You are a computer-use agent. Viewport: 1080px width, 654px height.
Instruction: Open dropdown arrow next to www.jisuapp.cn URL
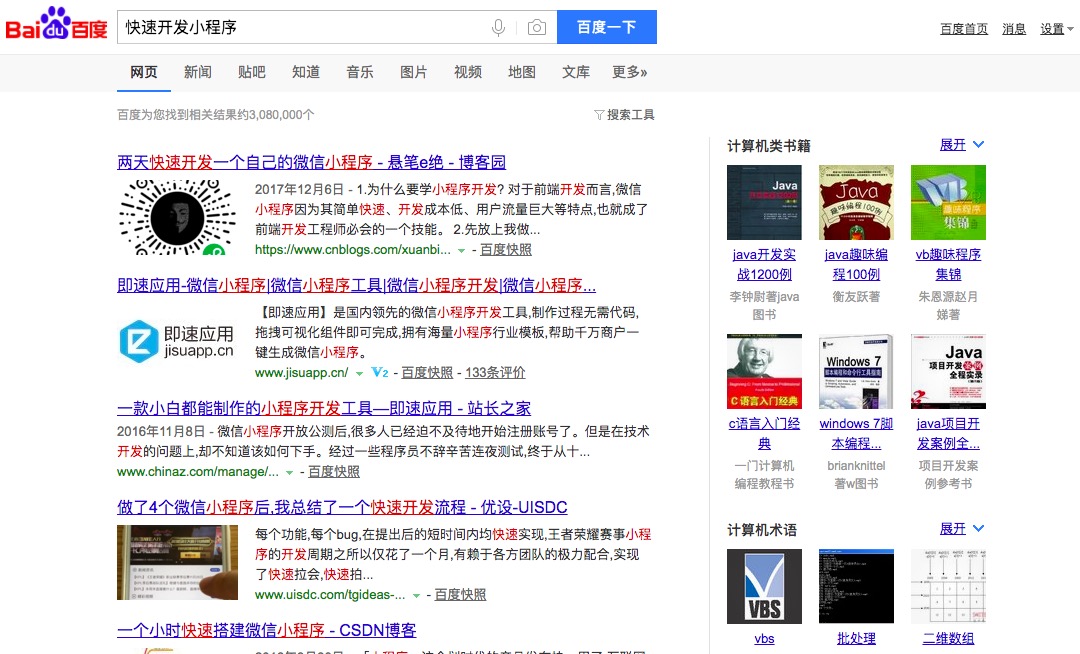click(359, 373)
